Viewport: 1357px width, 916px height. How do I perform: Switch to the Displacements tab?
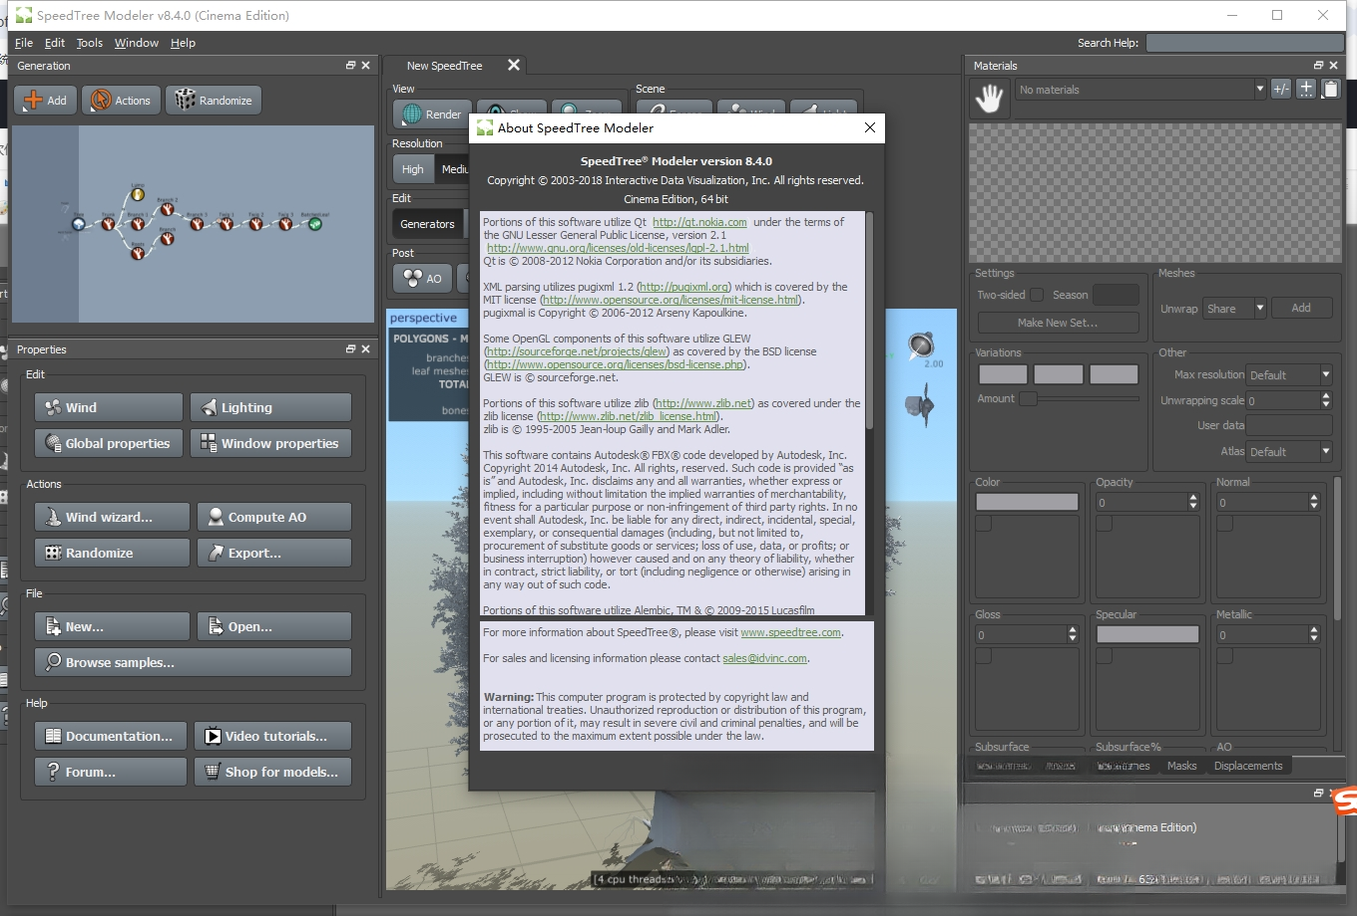click(1248, 766)
